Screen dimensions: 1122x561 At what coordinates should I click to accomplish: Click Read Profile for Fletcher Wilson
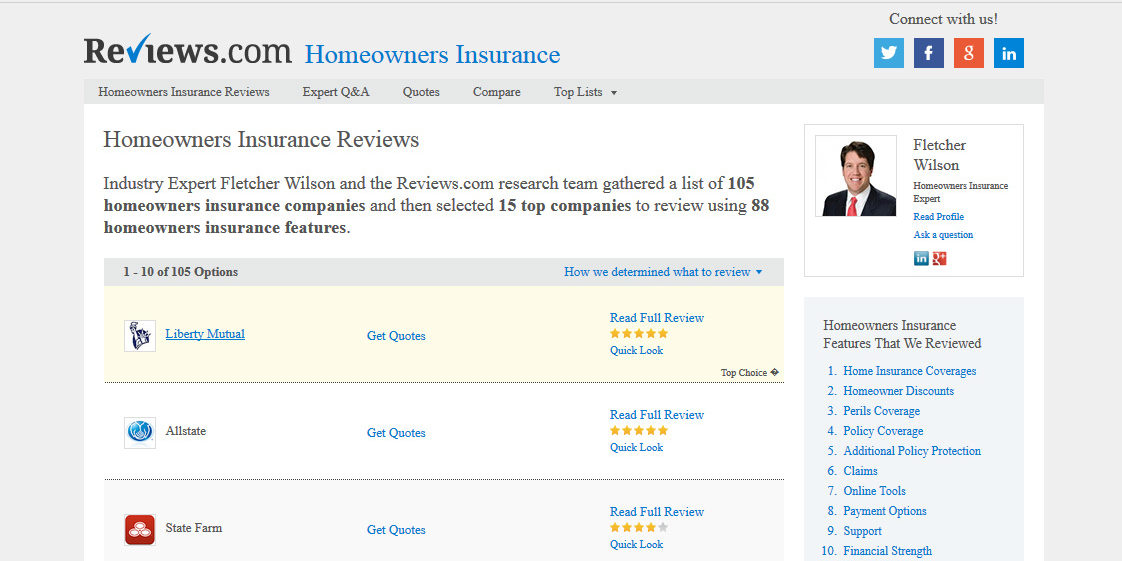coord(938,217)
